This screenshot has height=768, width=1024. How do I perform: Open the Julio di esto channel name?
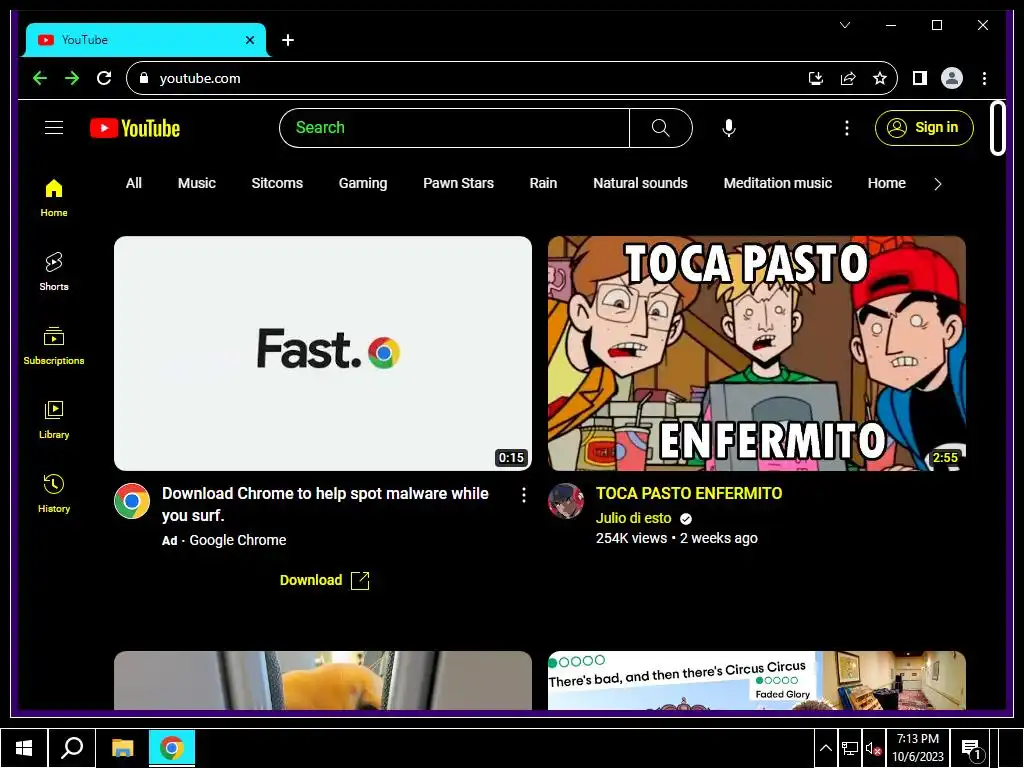pos(633,519)
